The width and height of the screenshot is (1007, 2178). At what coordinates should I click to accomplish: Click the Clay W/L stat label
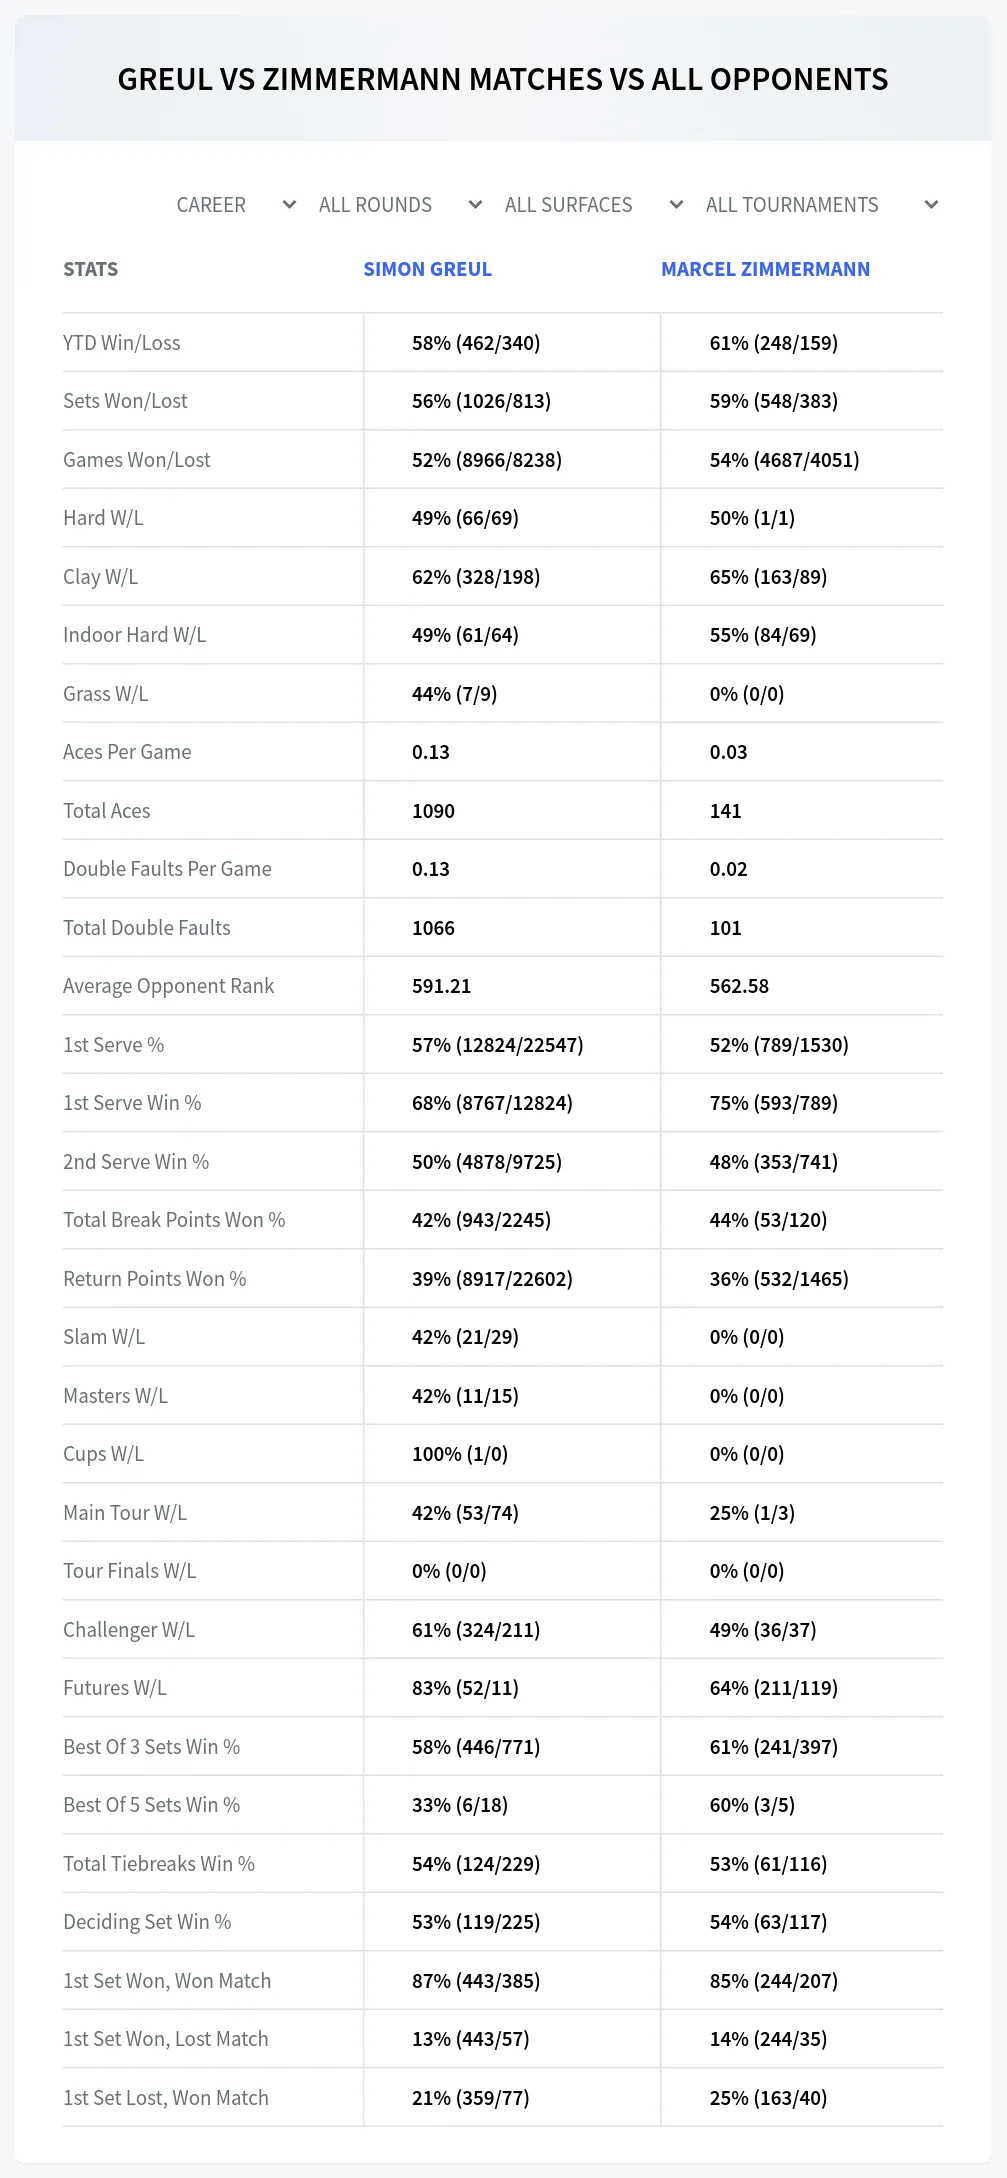tap(101, 577)
